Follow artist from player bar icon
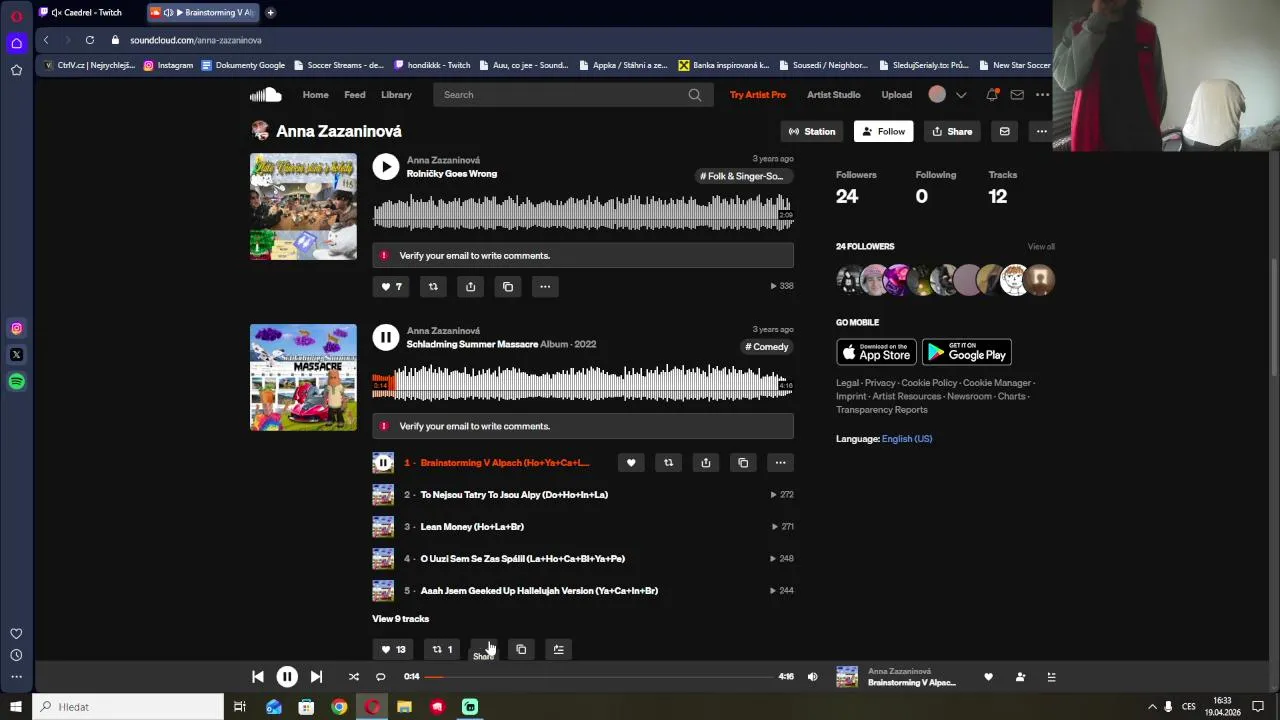The width and height of the screenshot is (1280, 720). click(1020, 677)
